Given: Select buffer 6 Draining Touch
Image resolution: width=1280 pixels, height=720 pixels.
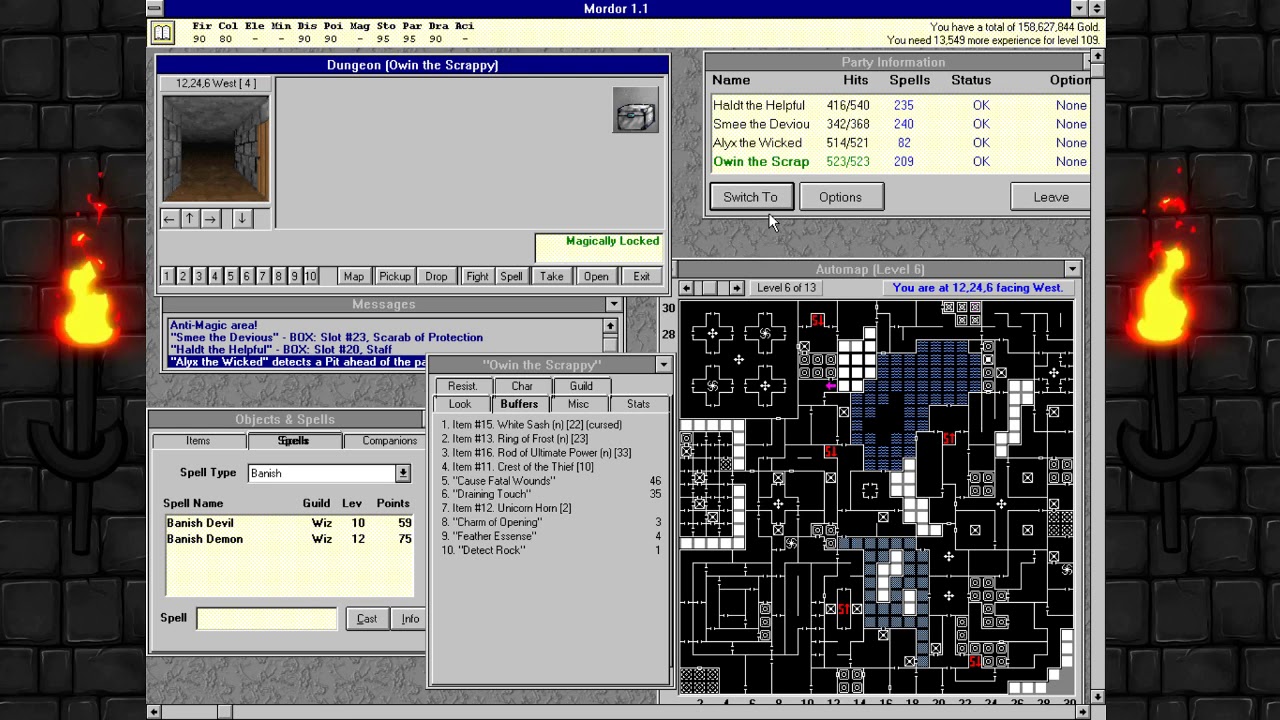Looking at the screenshot, I should click(551, 495).
